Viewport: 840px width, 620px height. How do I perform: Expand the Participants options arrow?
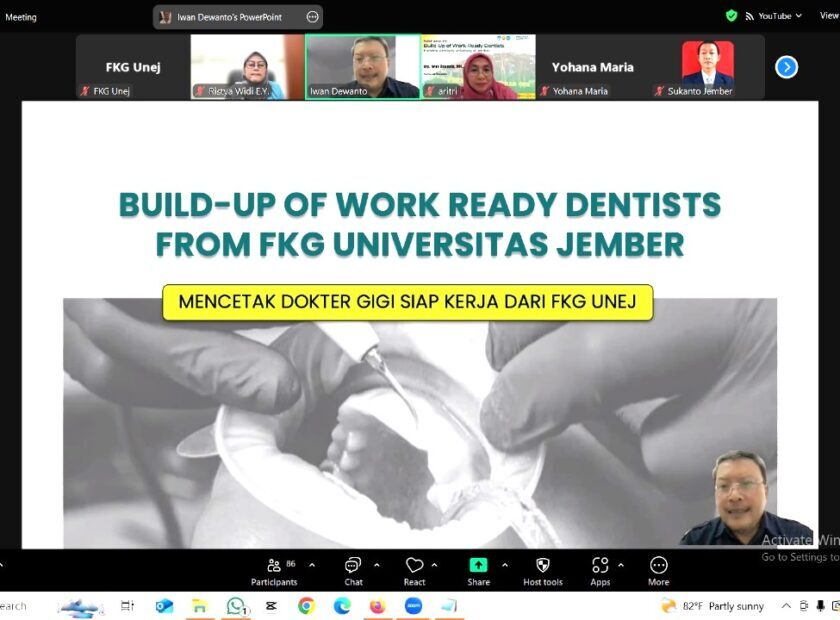pyautogui.click(x=312, y=565)
